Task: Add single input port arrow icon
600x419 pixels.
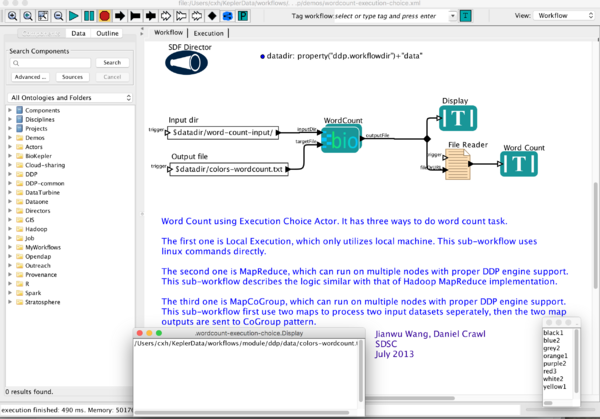Action: (x=120, y=16)
